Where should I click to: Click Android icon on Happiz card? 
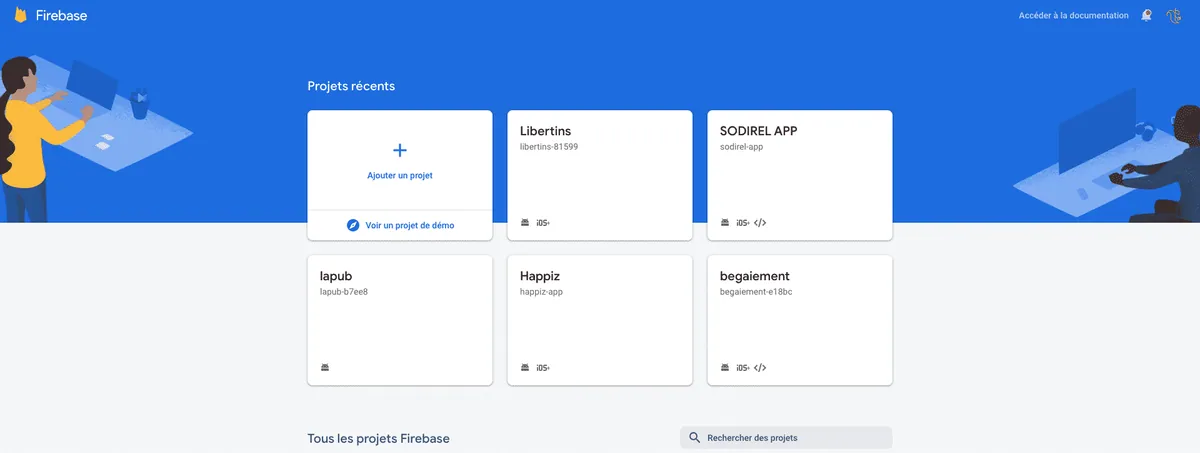pyautogui.click(x=525, y=367)
